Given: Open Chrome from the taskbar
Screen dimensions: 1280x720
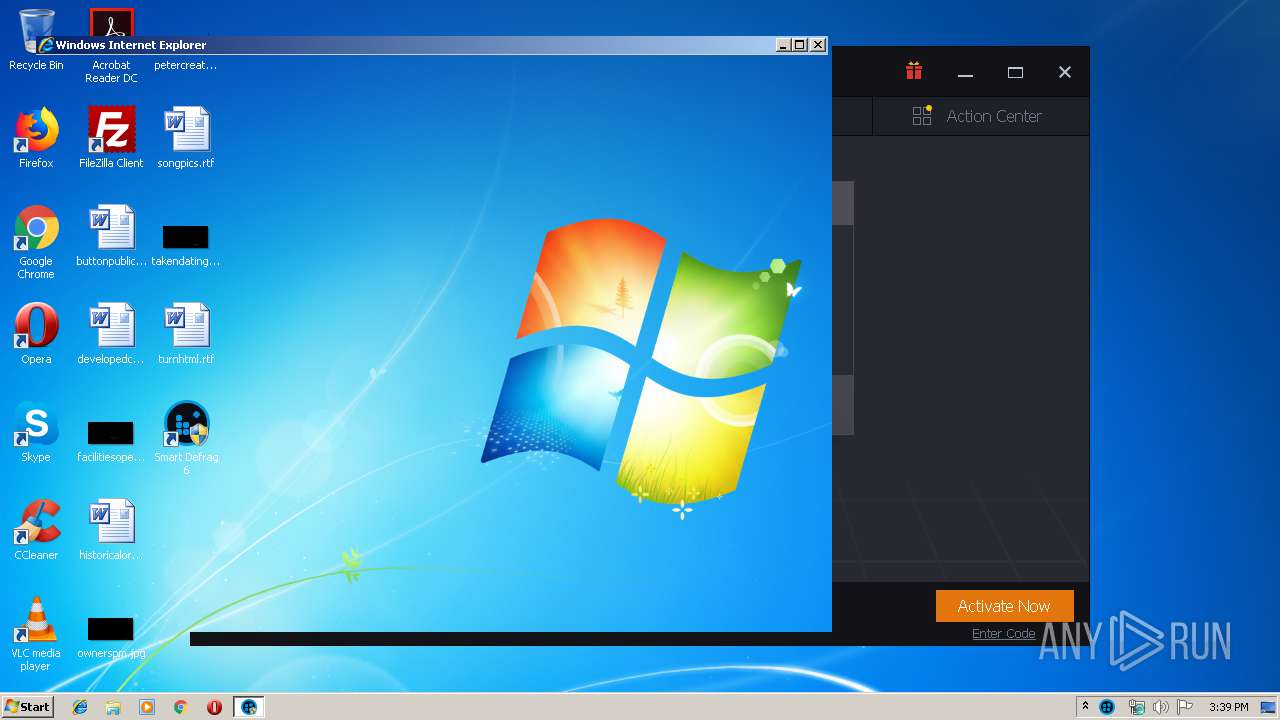Looking at the screenshot, I should [x=181, y=707].
